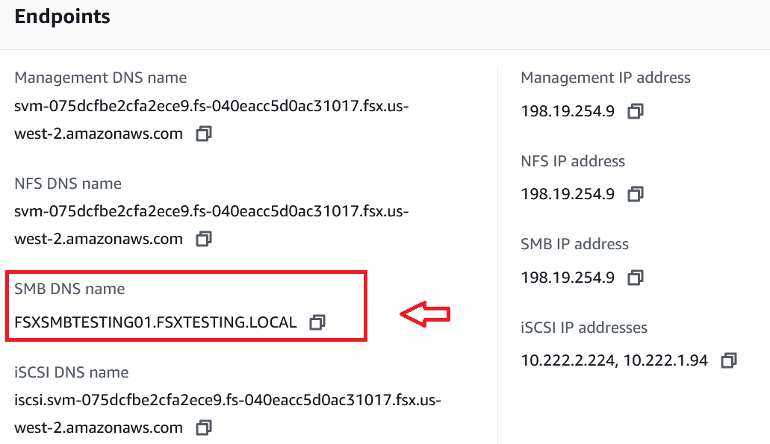Copy the Management IP address
The width and height of the screenshot is (770, 444).
click(x=635, y=111)
